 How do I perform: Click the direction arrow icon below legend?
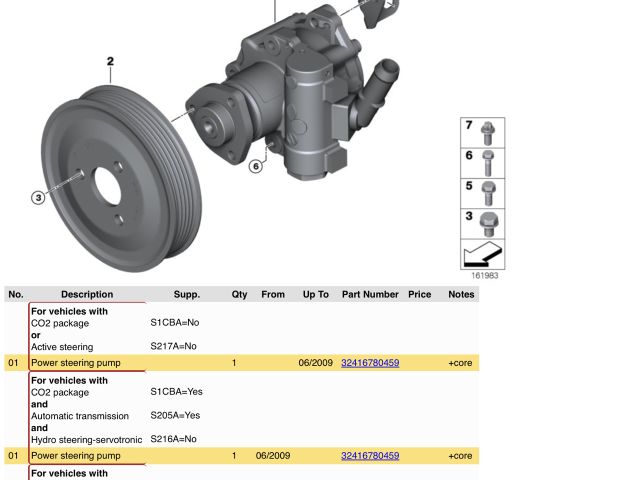483,254
